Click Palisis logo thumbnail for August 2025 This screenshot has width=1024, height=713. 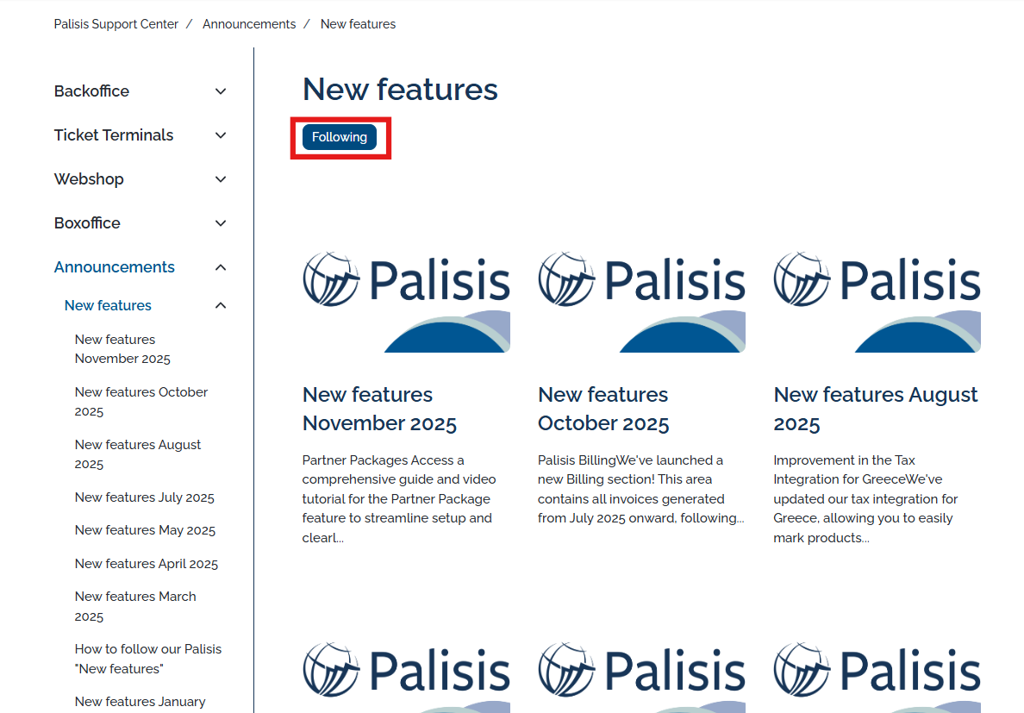point(877,302)
